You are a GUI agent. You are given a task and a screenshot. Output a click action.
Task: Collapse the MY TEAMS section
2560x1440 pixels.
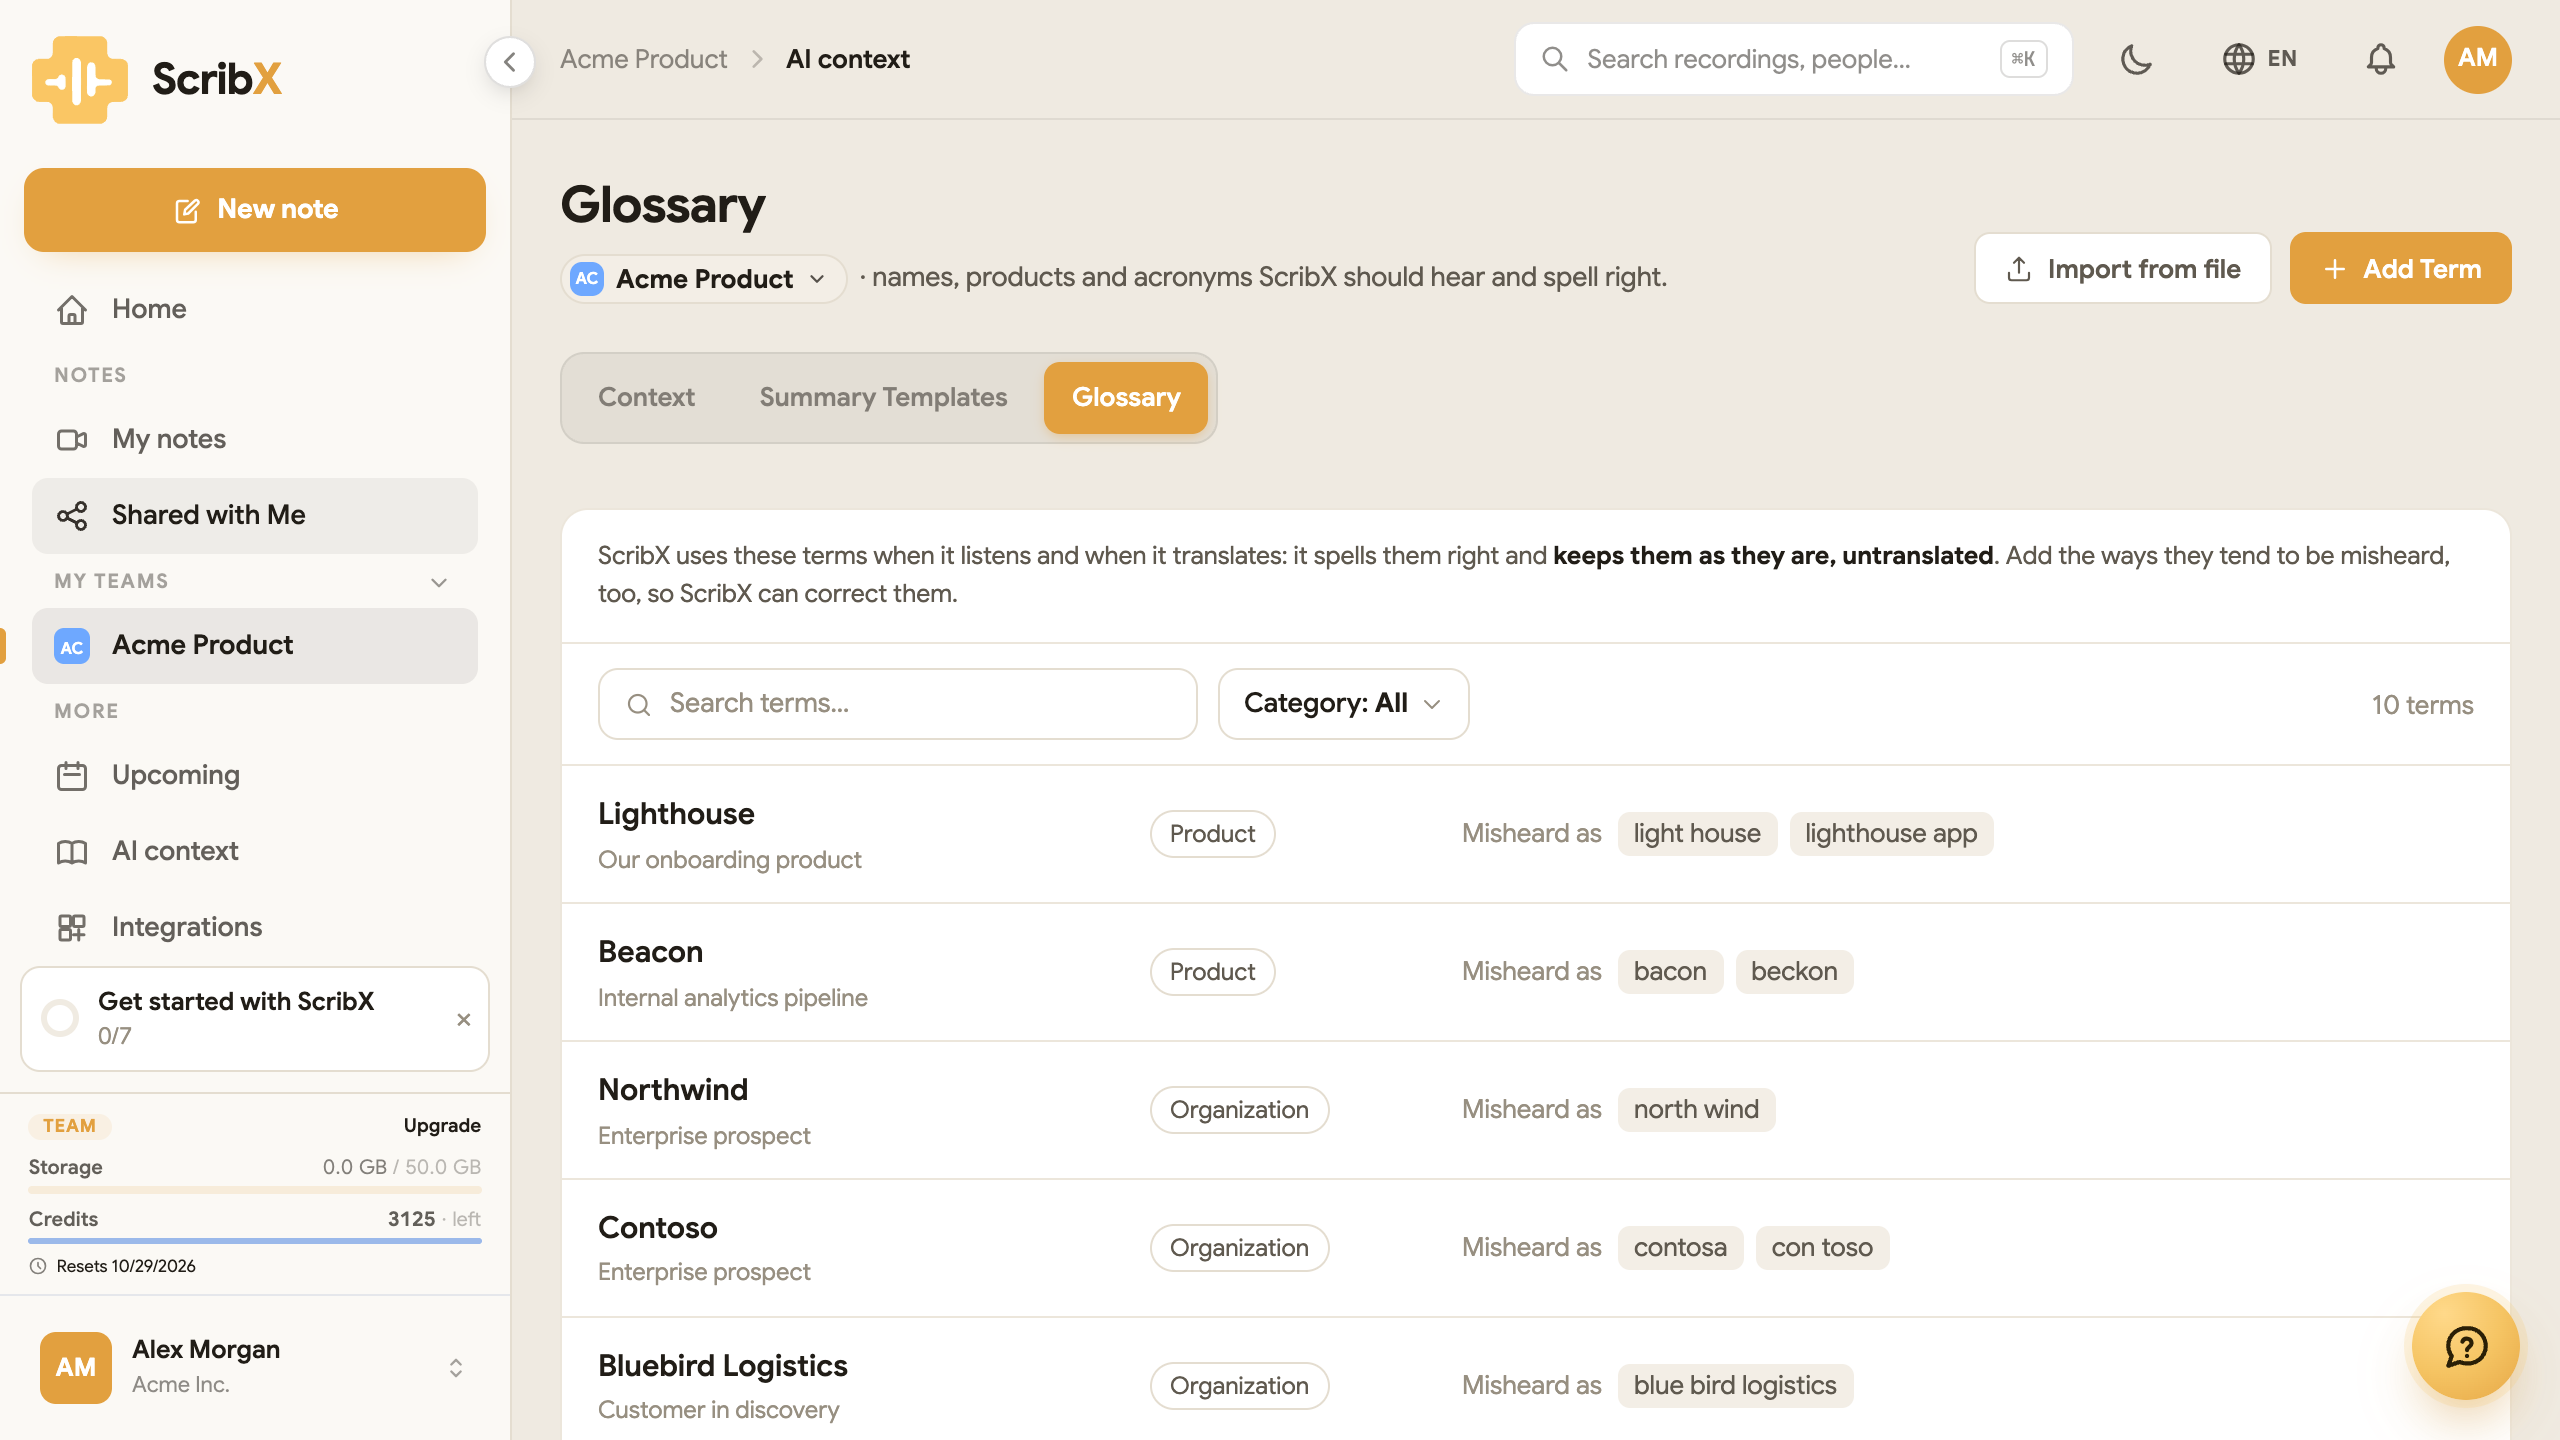pos(438,582)
